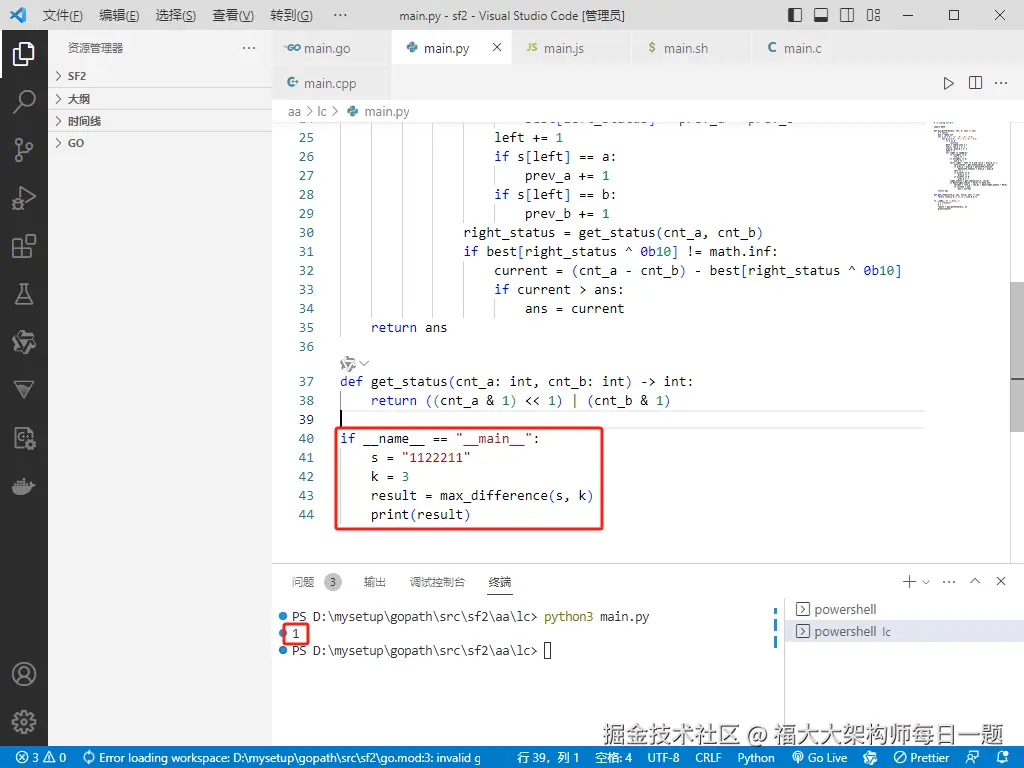Change language mode Python in status bar

click(x=756, y=758)
